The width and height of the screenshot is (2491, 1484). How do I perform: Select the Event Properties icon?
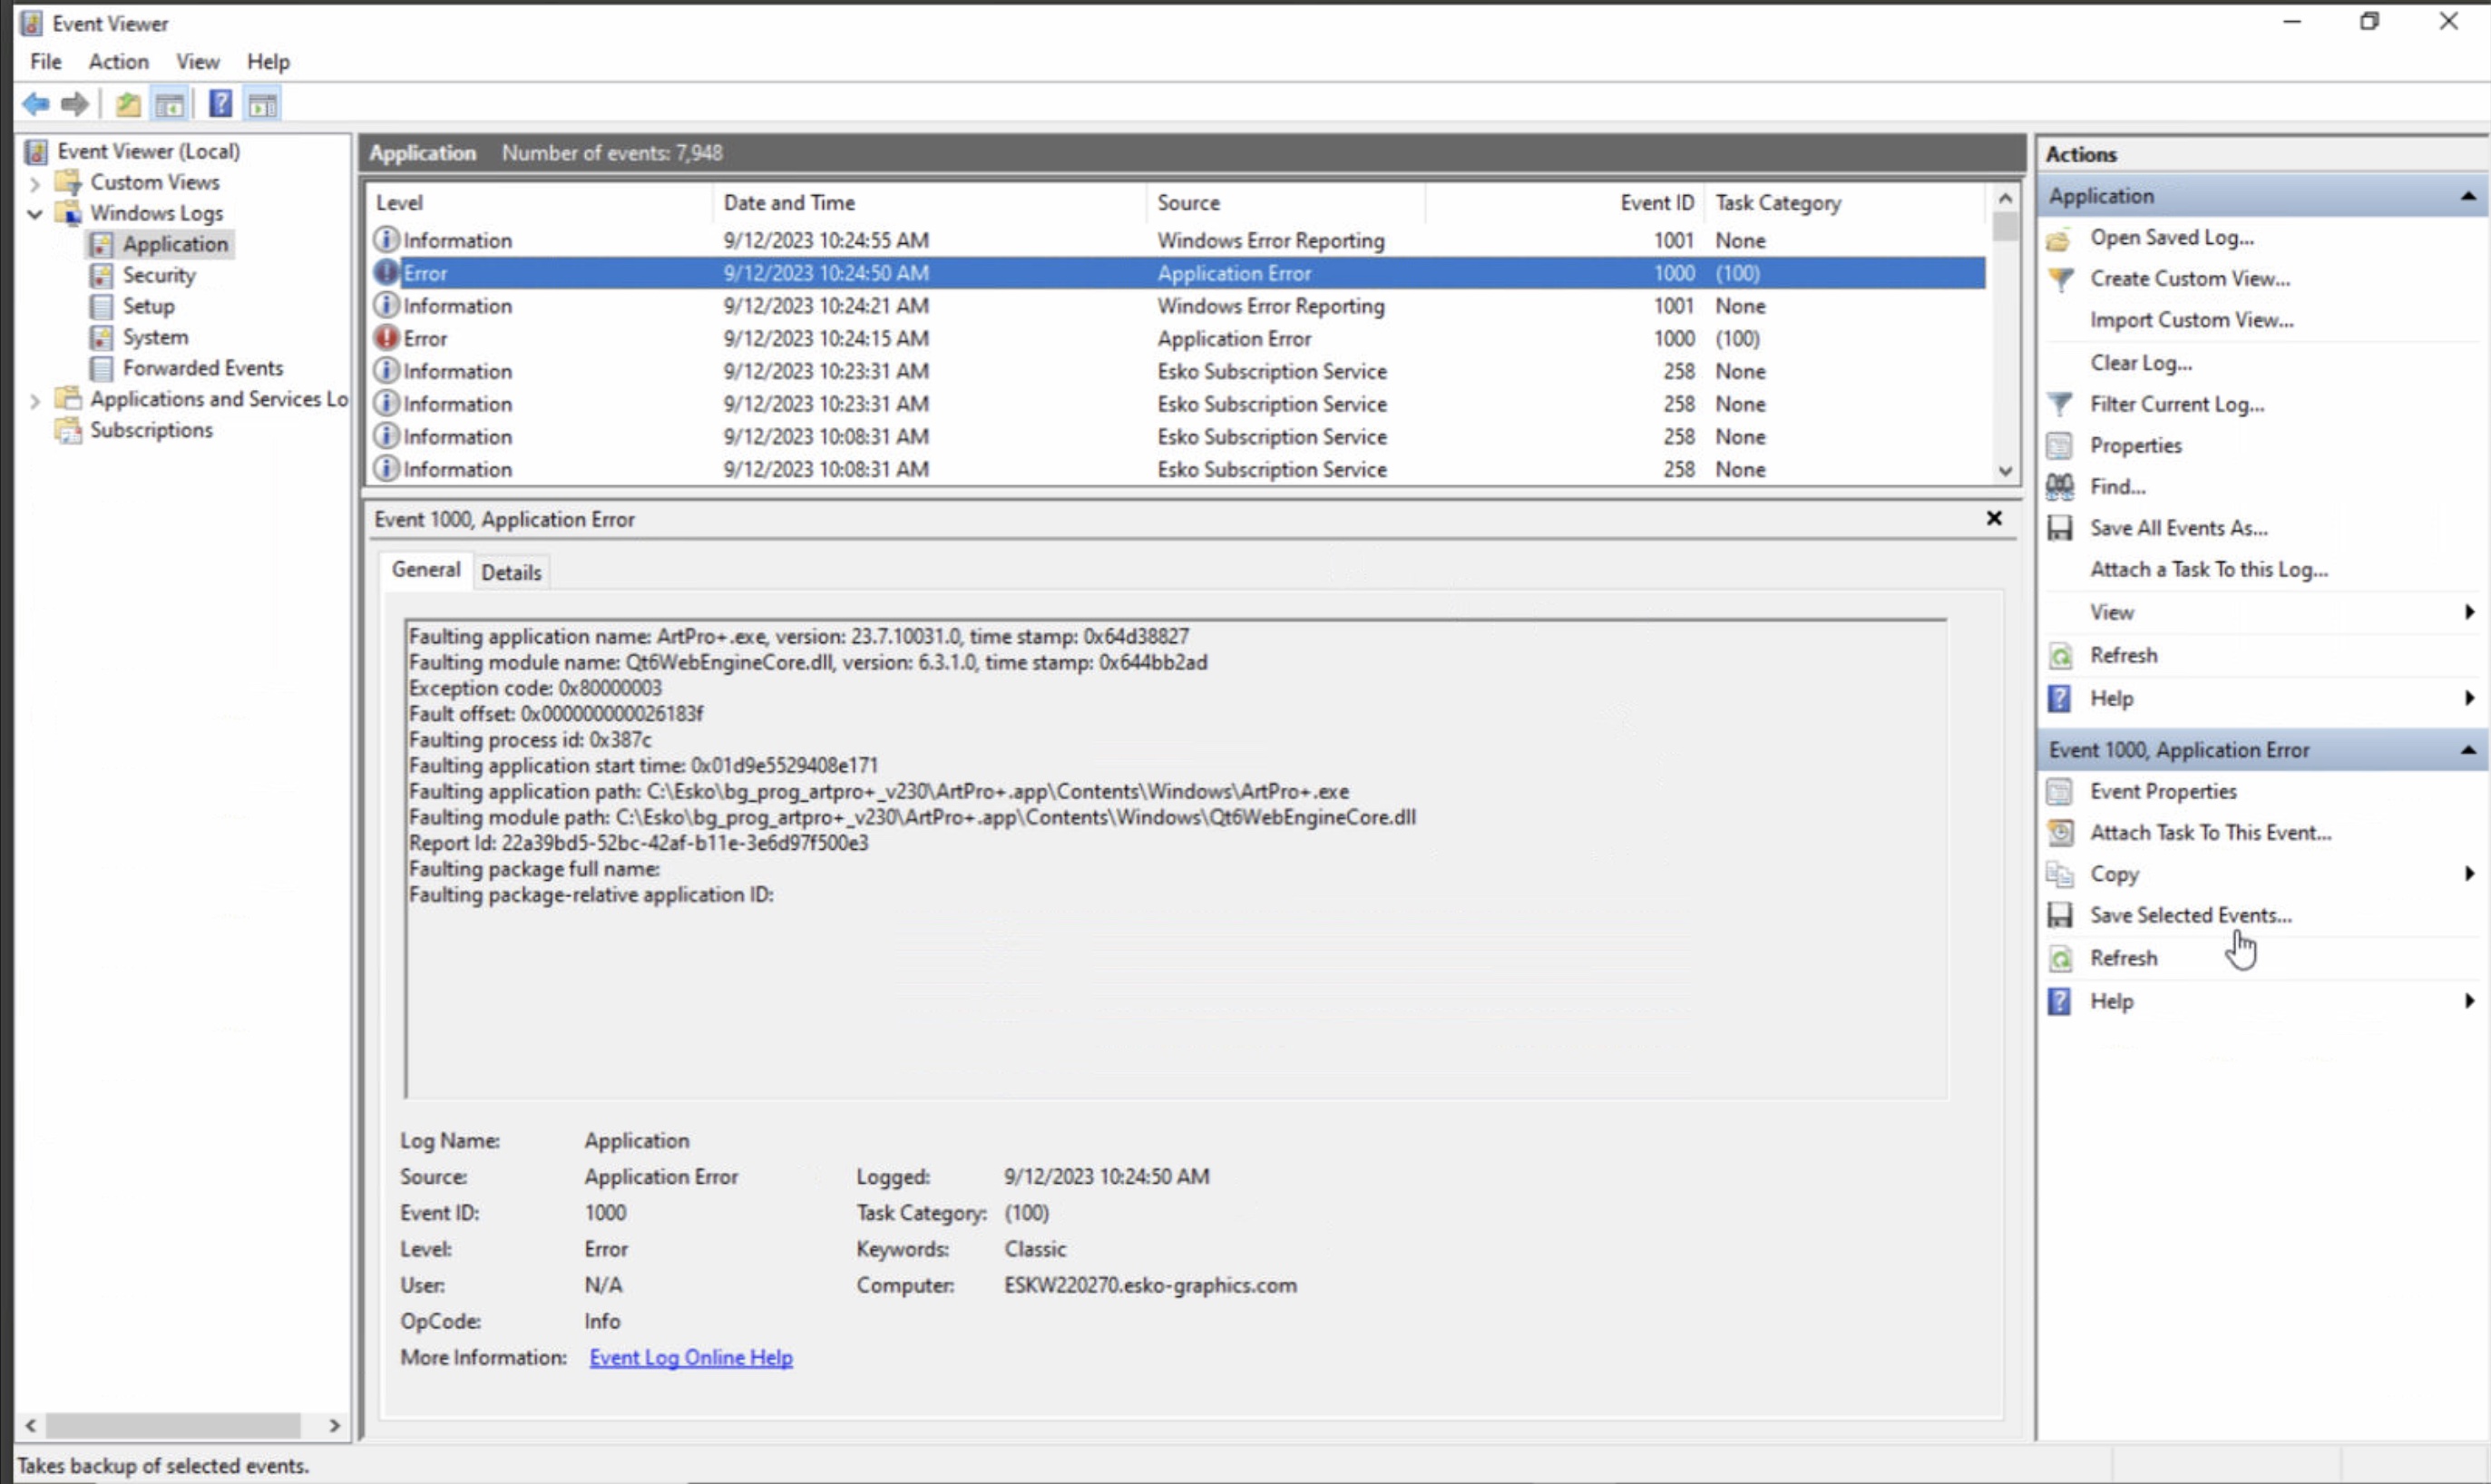pos(2060,791)
